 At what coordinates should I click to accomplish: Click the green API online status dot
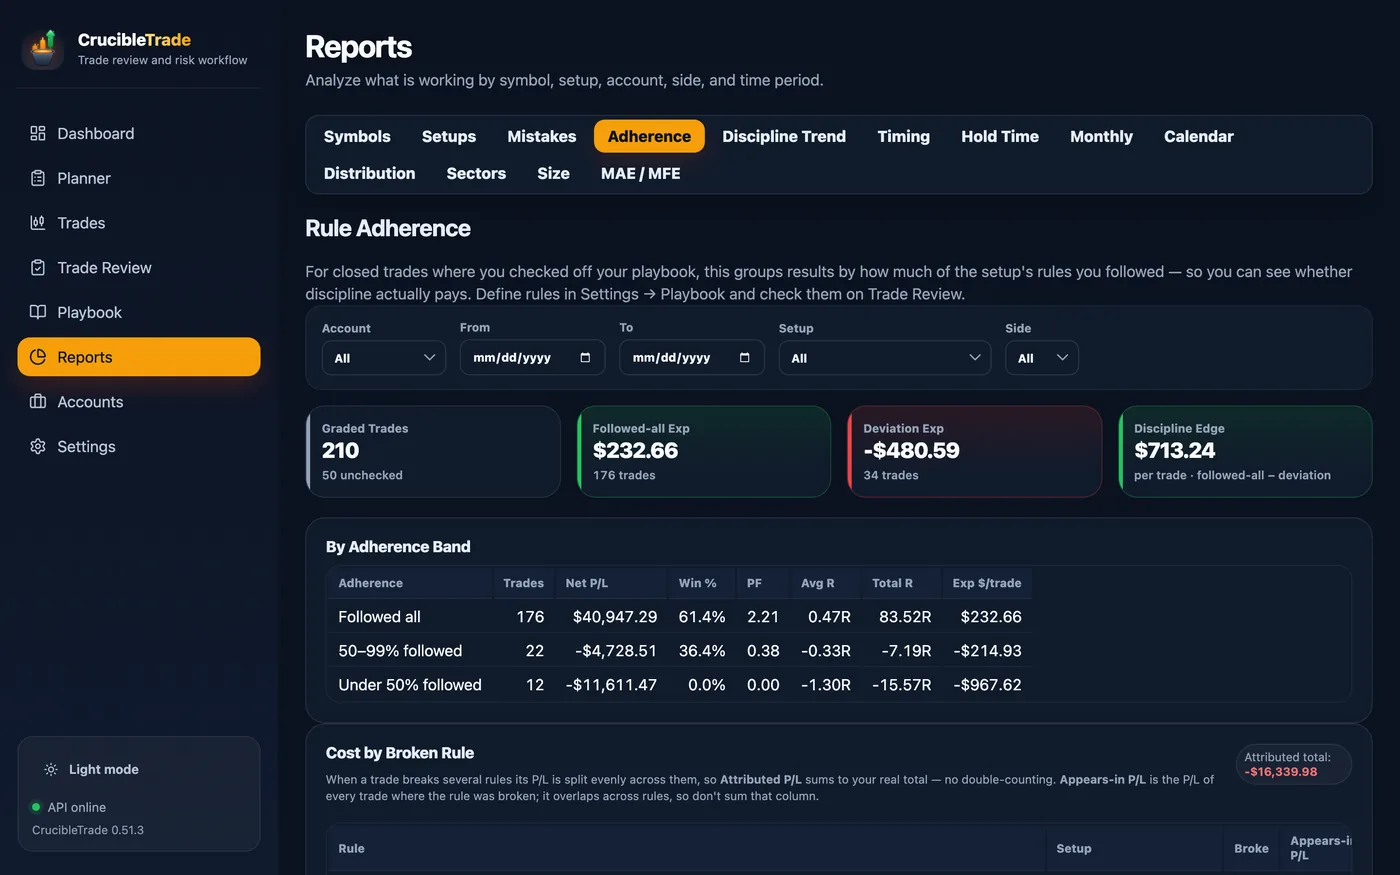click(36, 807)
